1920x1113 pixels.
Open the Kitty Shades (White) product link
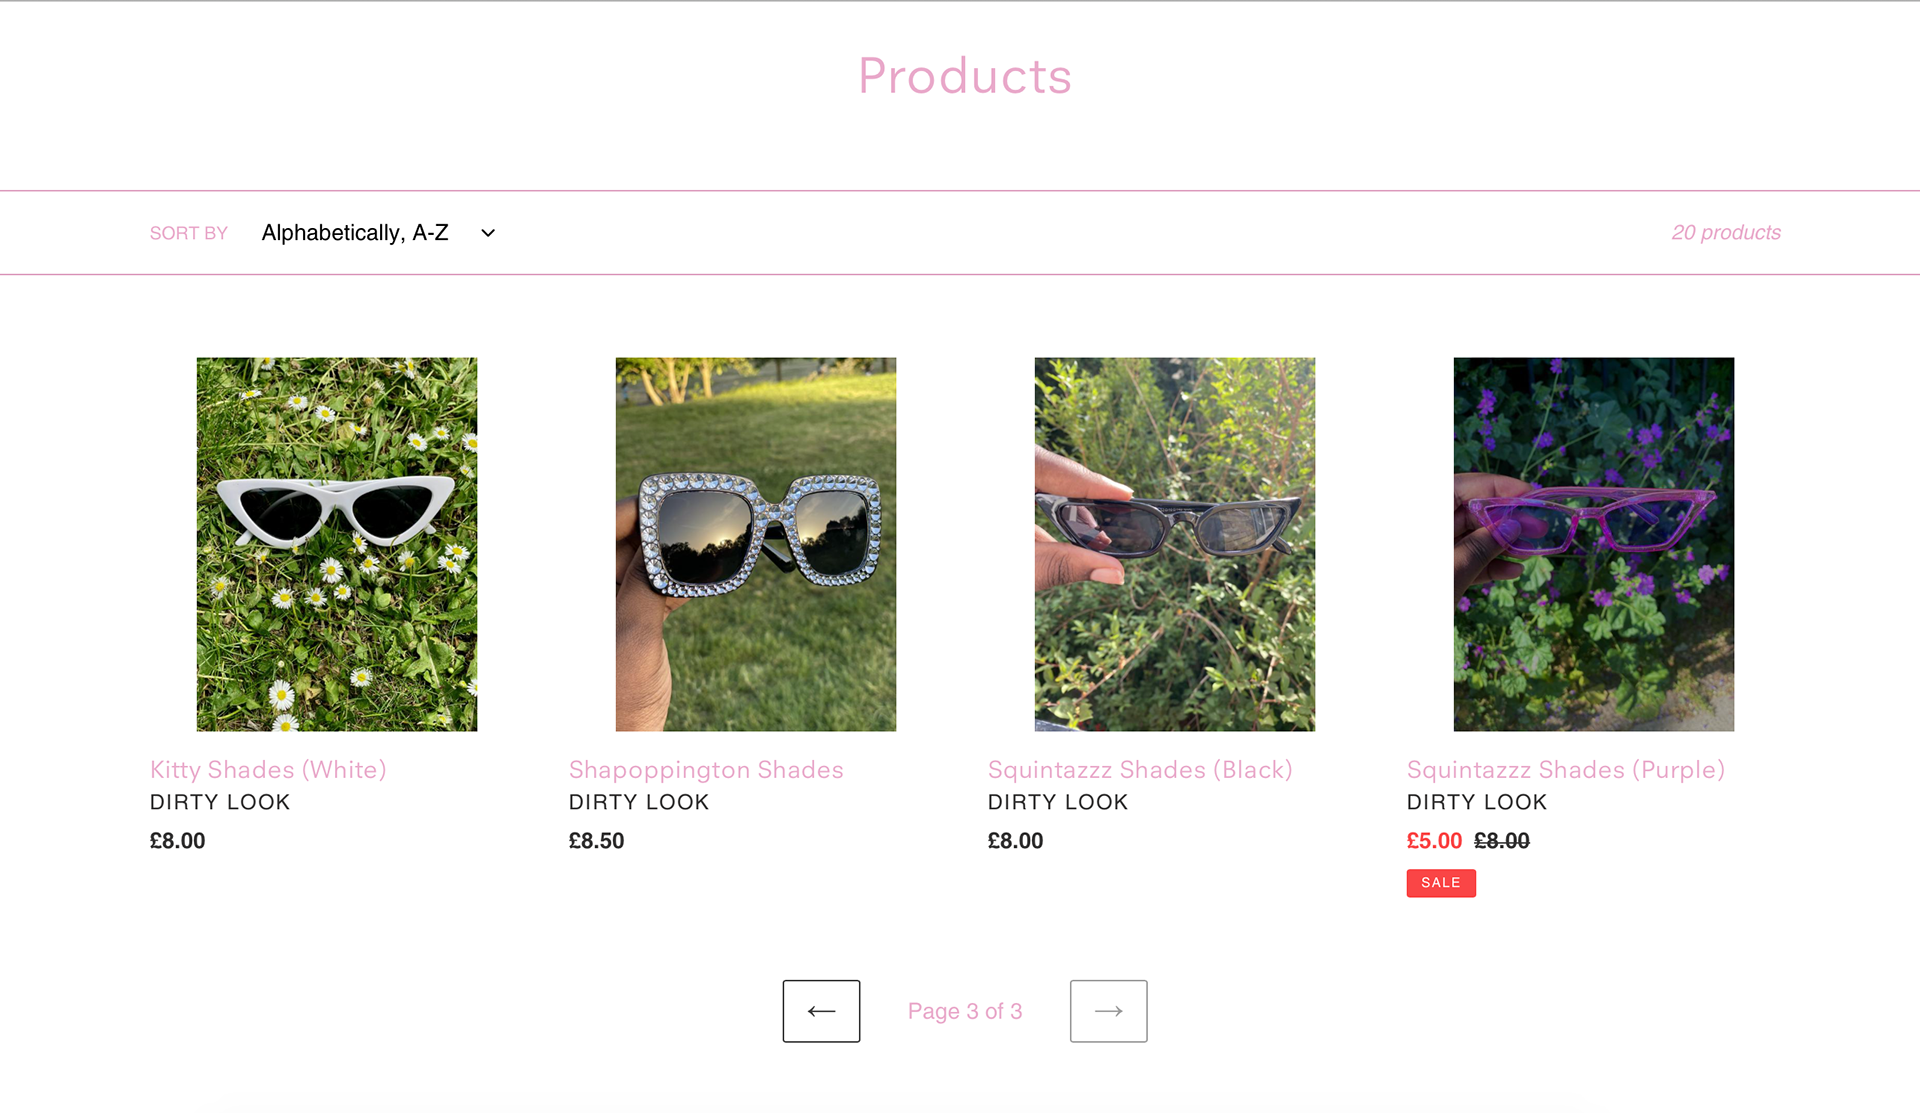pyautogui.click(x=268, y=769)
